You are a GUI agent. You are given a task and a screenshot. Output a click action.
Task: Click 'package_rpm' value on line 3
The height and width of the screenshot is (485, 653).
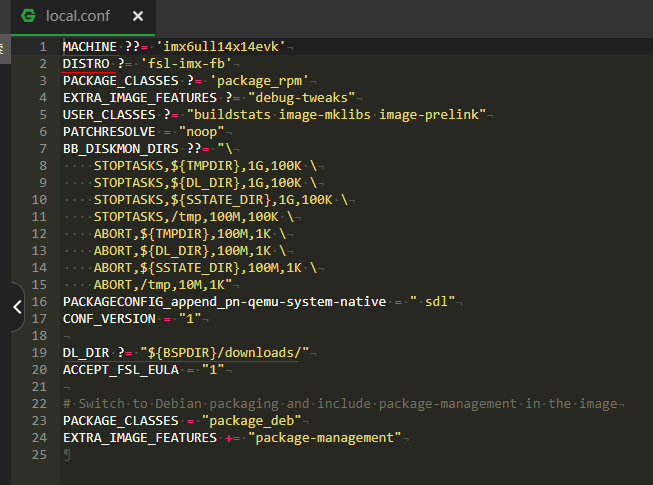[259, 81]
